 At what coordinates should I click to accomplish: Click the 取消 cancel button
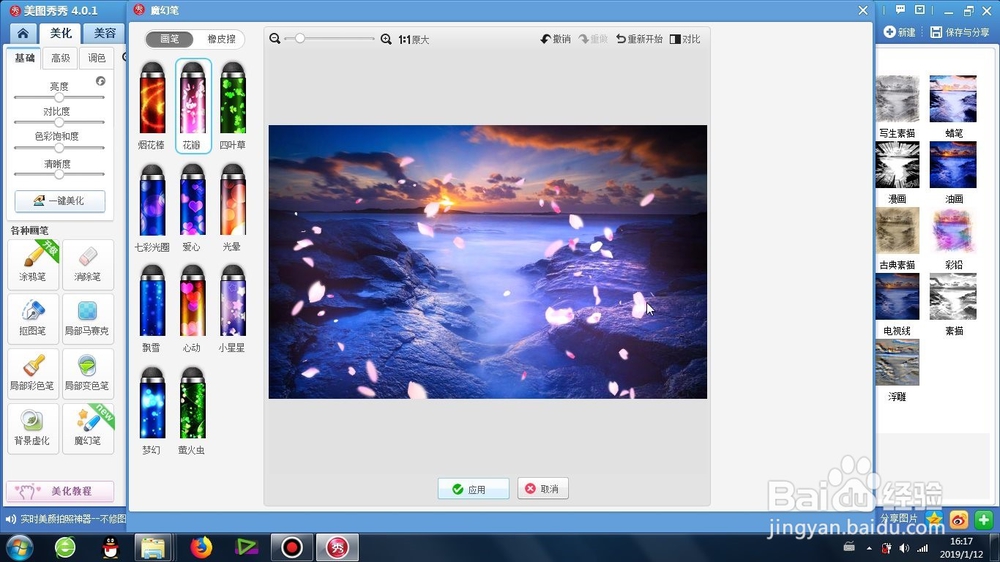pos(543,489)
